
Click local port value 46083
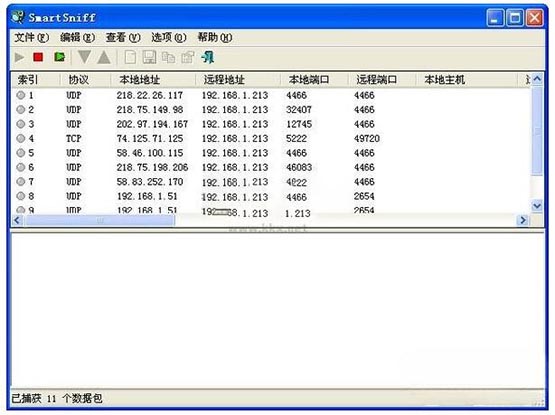[x=299, y=167]
